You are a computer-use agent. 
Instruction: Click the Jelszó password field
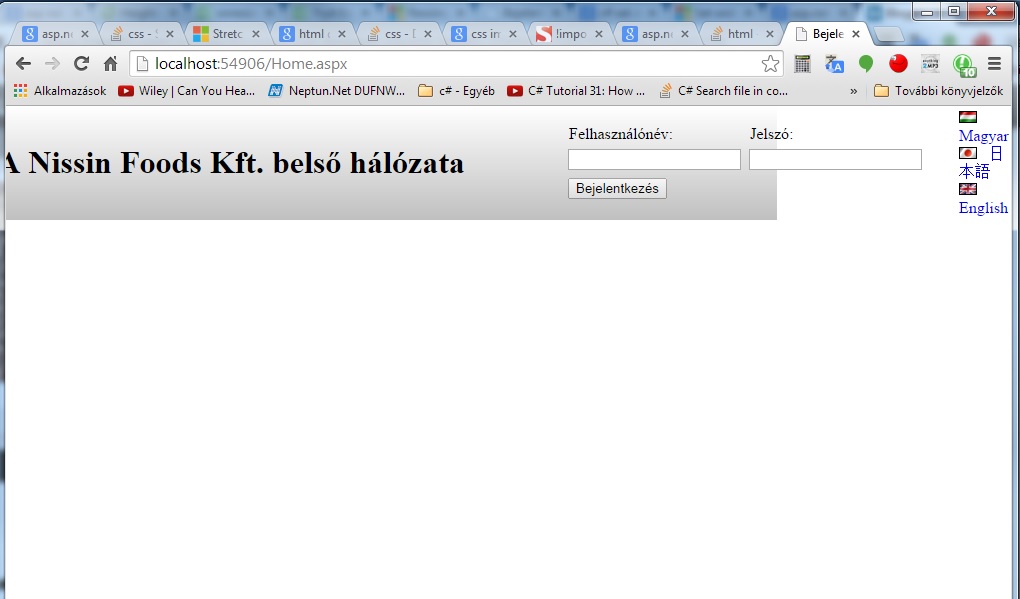pos(835,159)
